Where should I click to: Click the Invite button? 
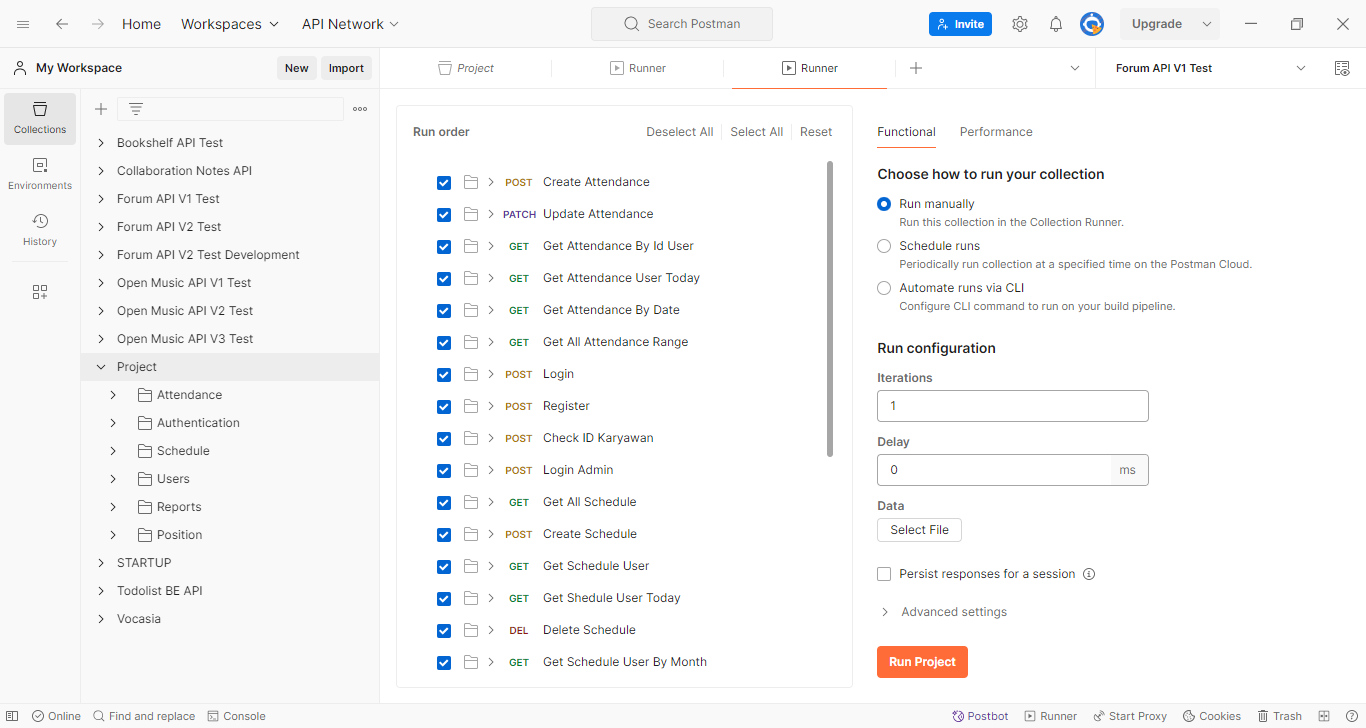960,24
